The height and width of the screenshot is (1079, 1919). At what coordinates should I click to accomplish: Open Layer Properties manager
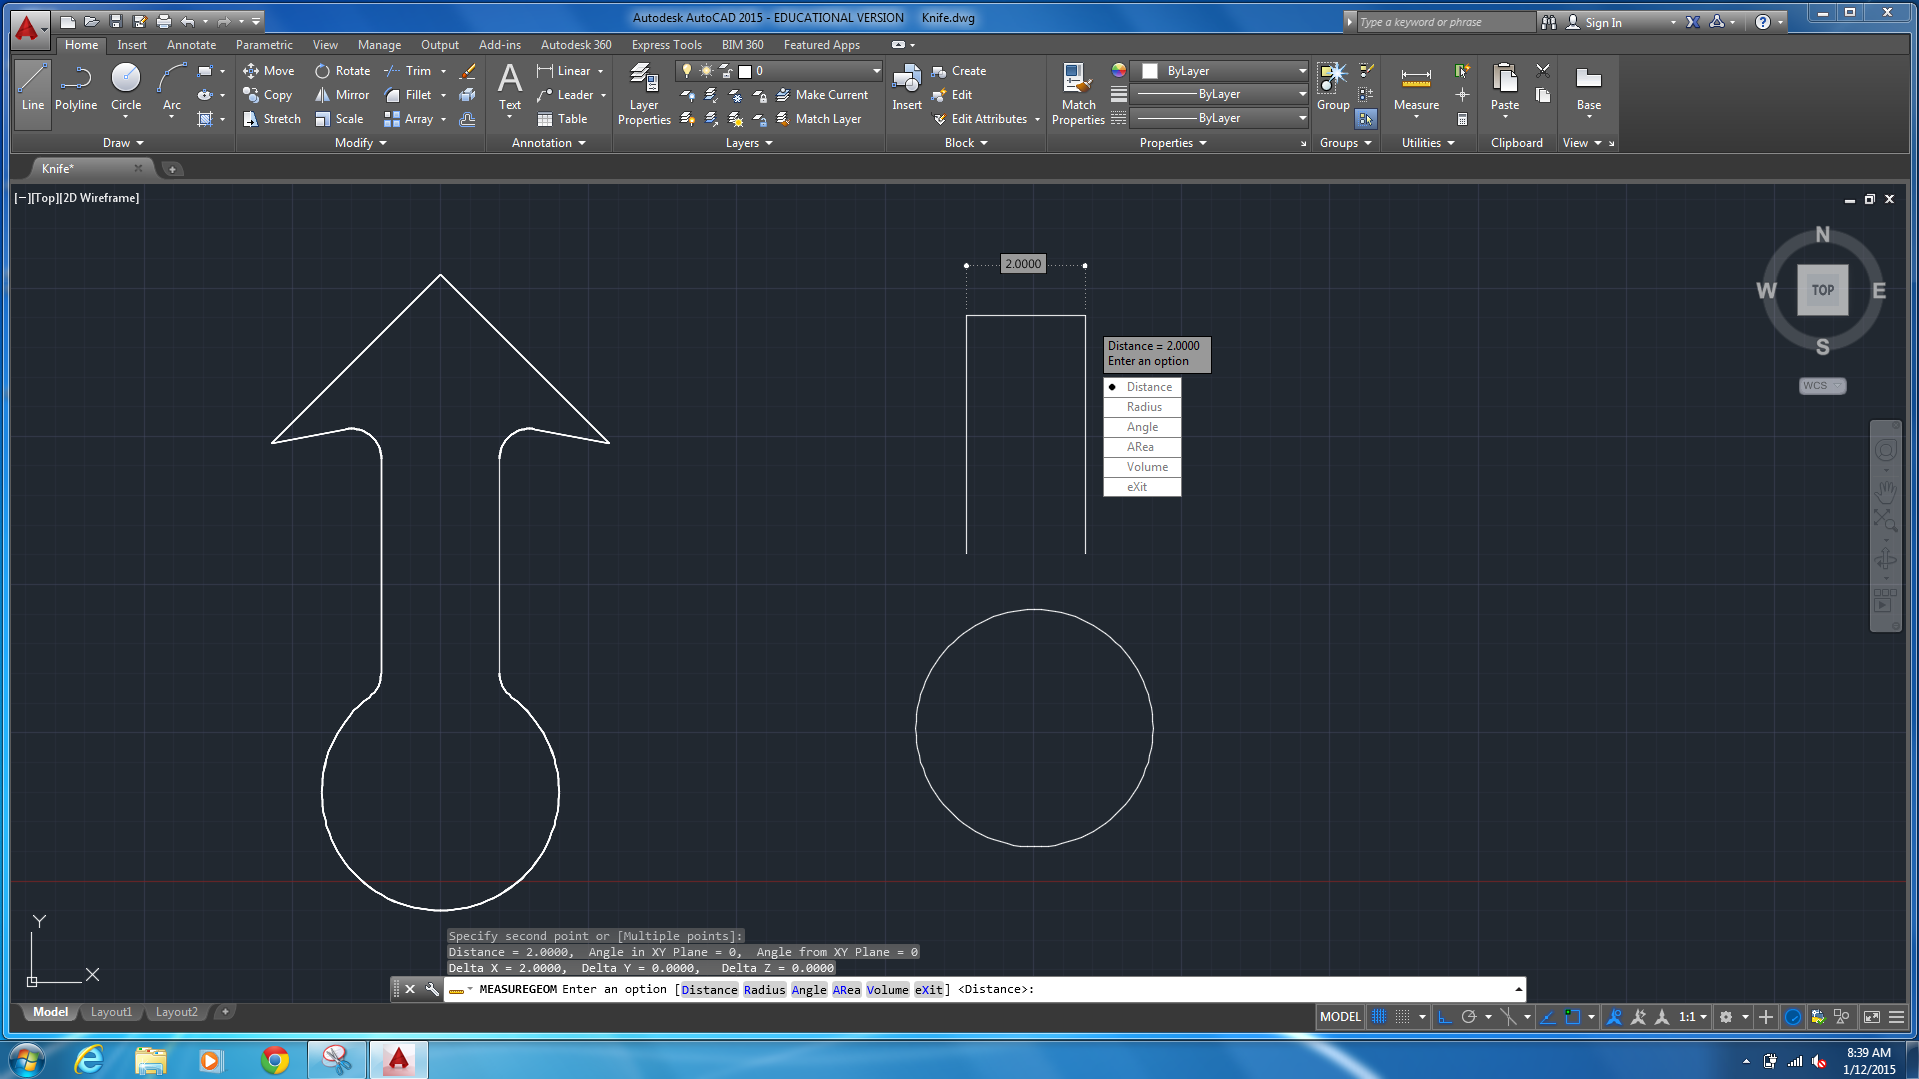644,94
